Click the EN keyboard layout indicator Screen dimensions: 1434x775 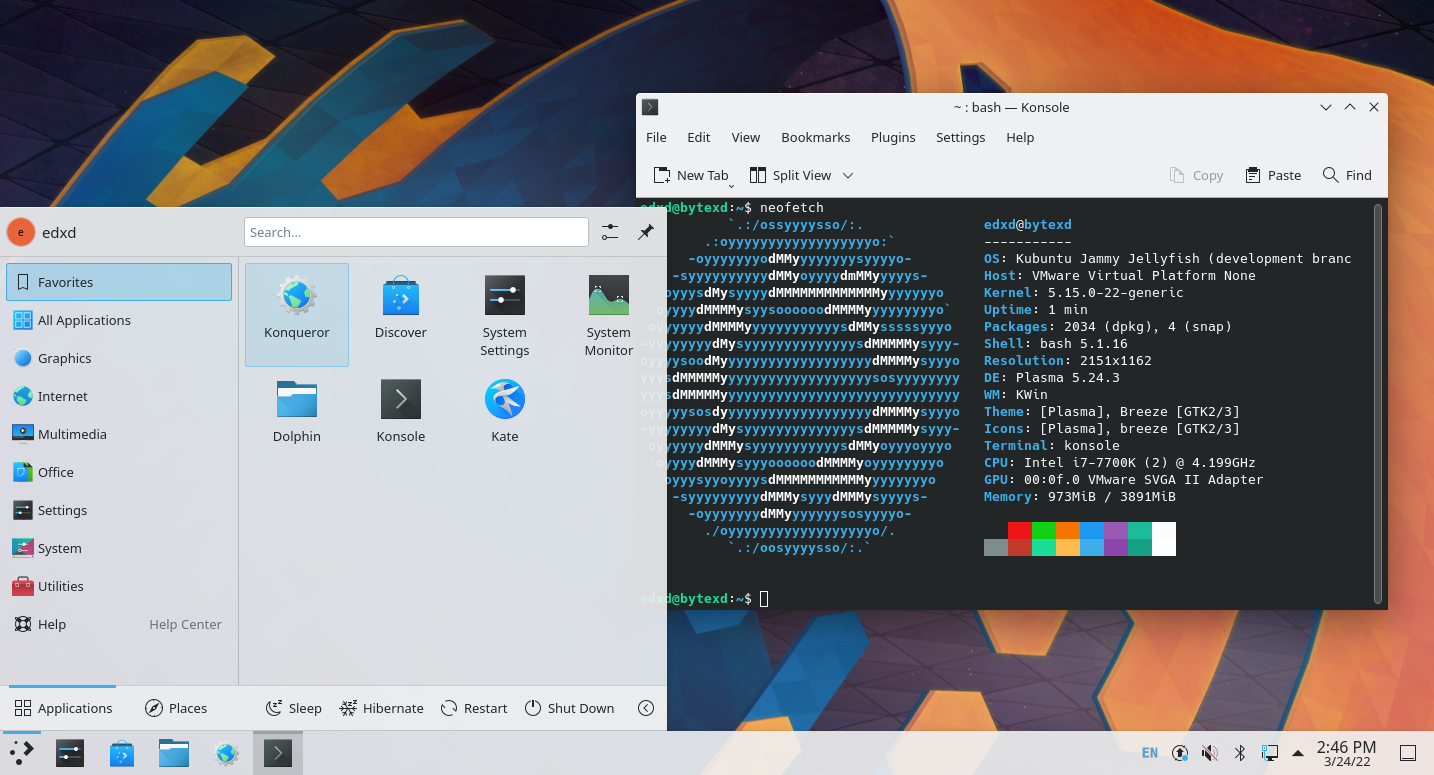[1150, 753]
